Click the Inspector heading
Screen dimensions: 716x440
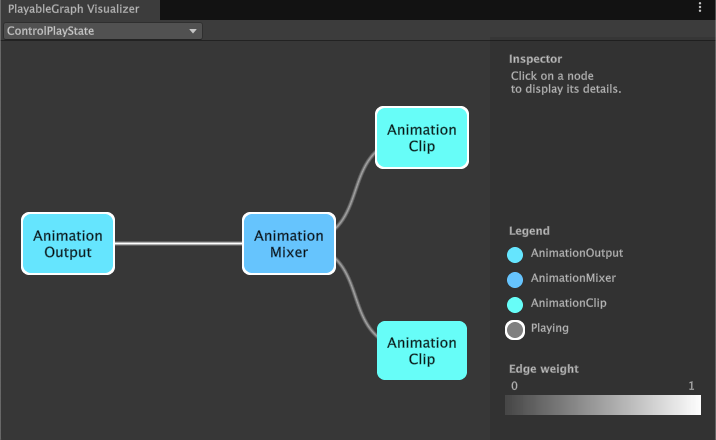click(536, 59)
